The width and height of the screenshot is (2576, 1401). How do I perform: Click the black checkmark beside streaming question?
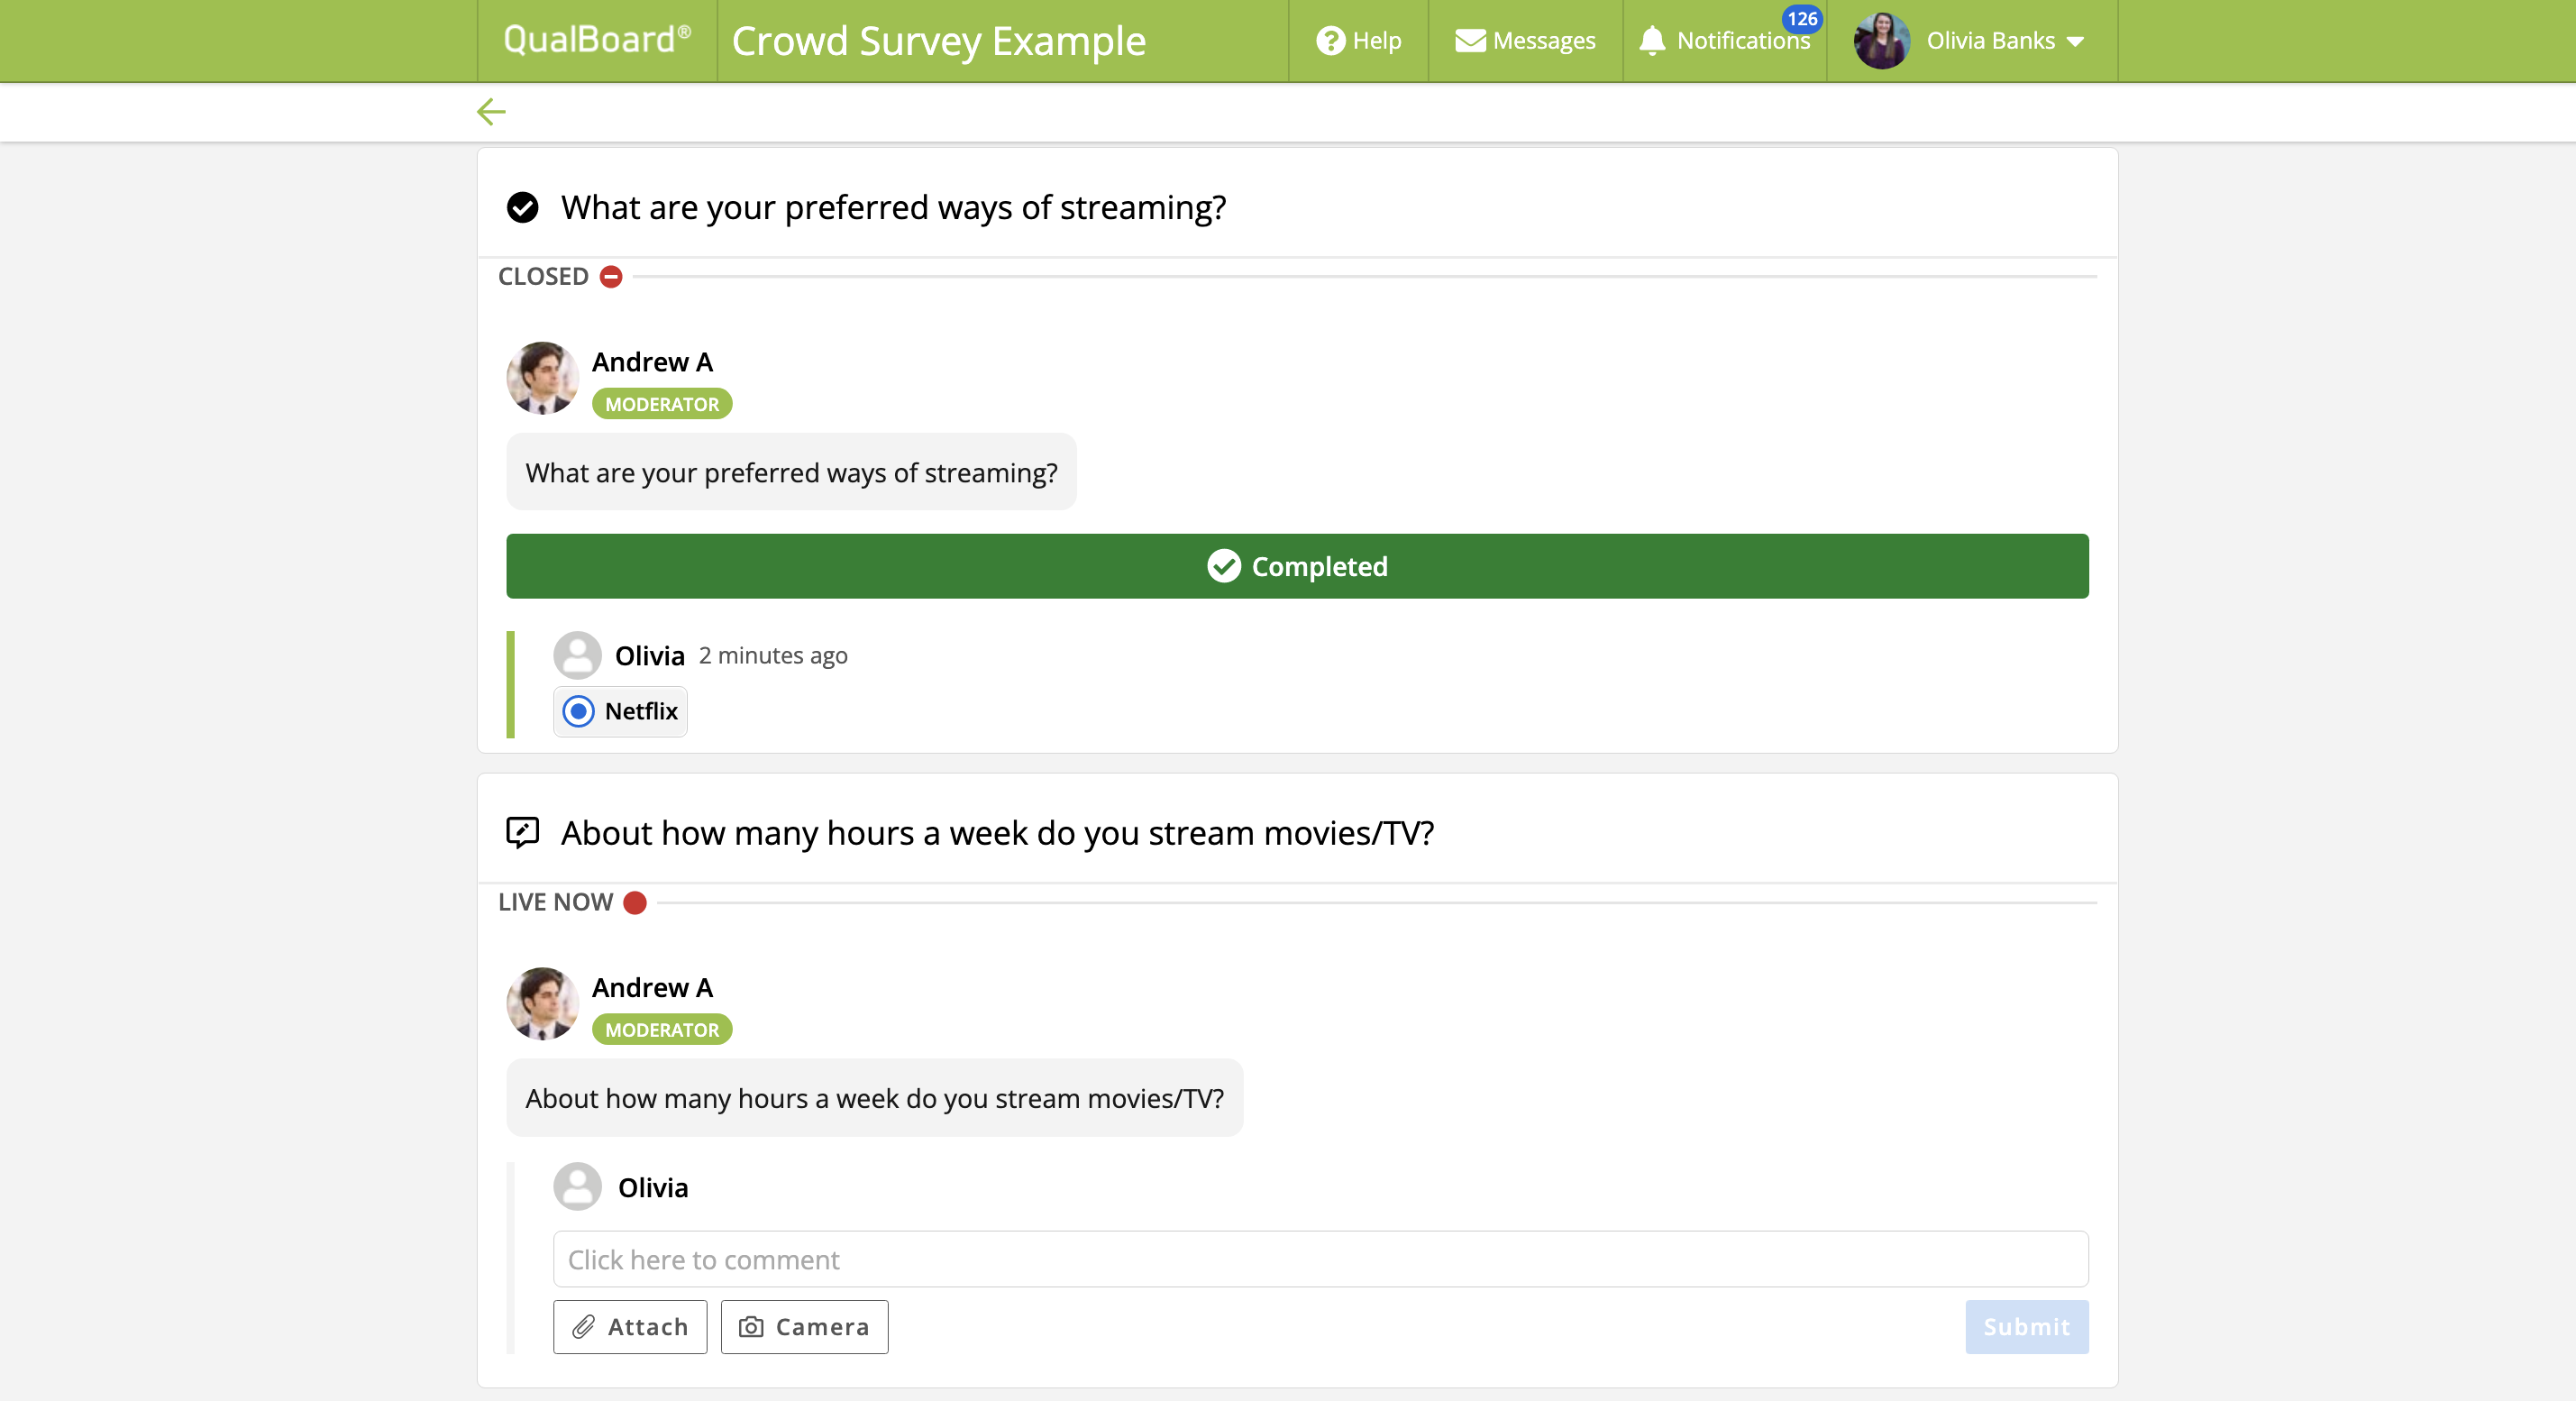coord(522,208)
